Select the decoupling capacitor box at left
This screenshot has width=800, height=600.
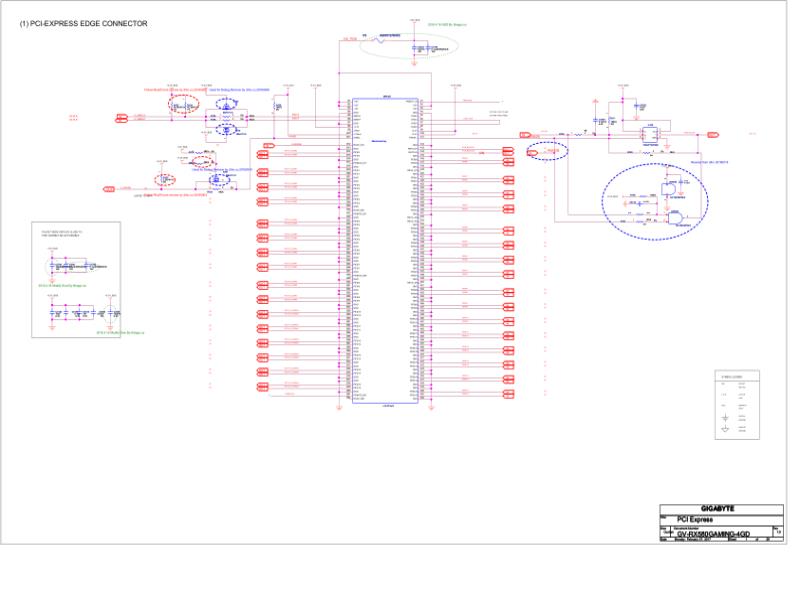[x=76, y=279]
